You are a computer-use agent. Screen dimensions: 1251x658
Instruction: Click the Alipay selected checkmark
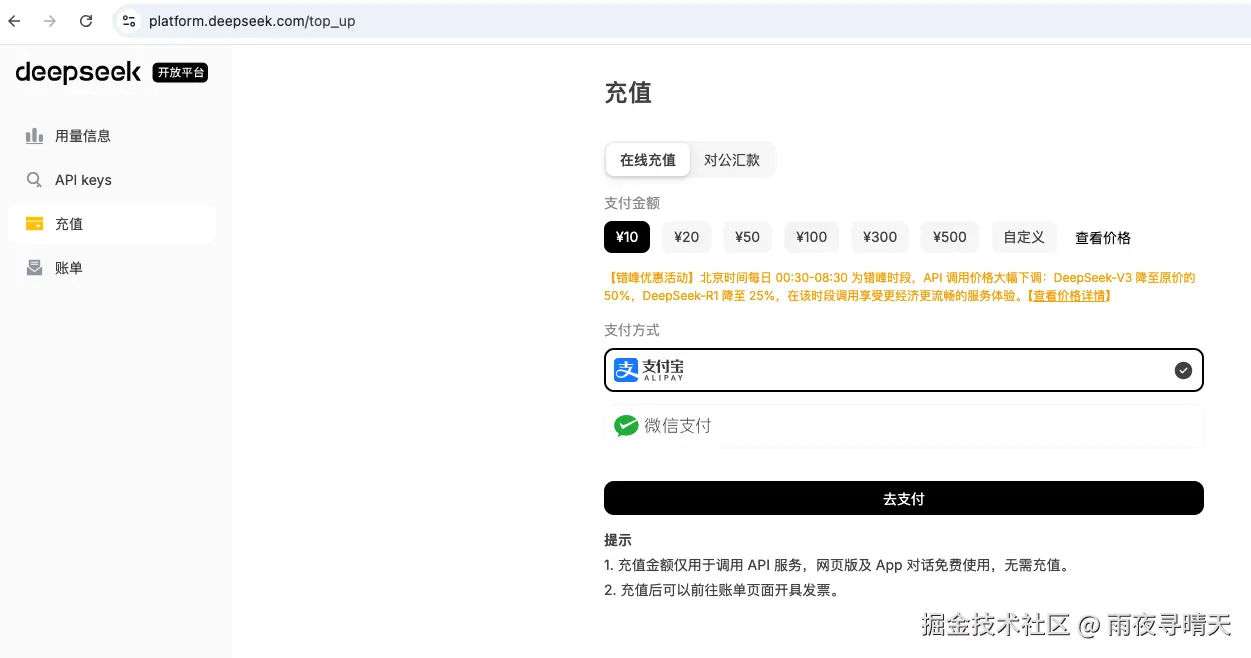(1183, 371)
